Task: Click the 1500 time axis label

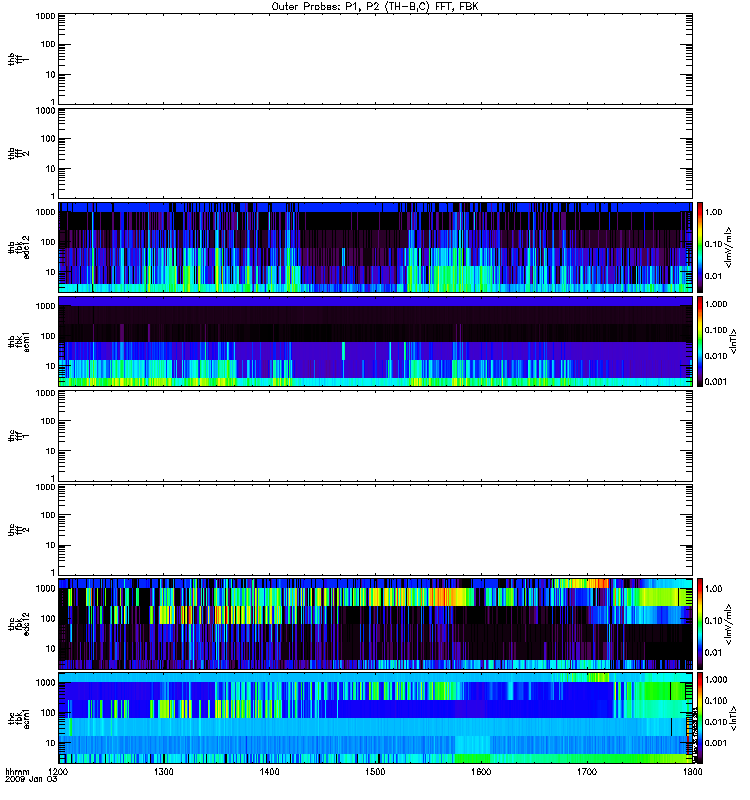Action: (375, 771)
